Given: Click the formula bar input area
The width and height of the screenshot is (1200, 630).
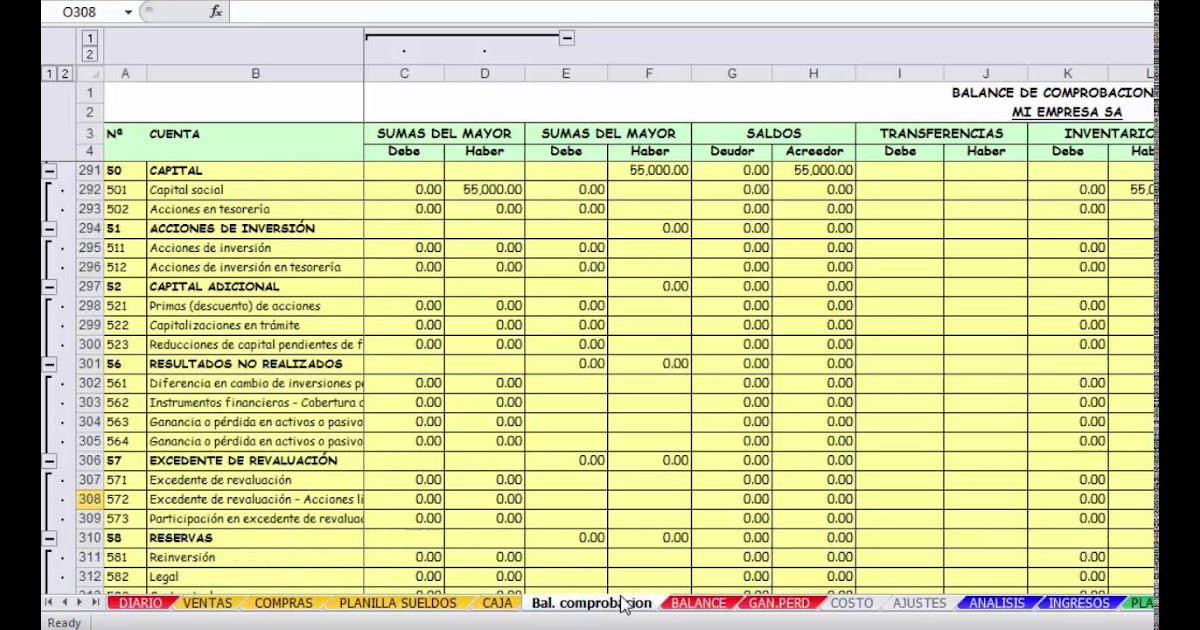Looking at the screenshot, I should pos(690,12).
